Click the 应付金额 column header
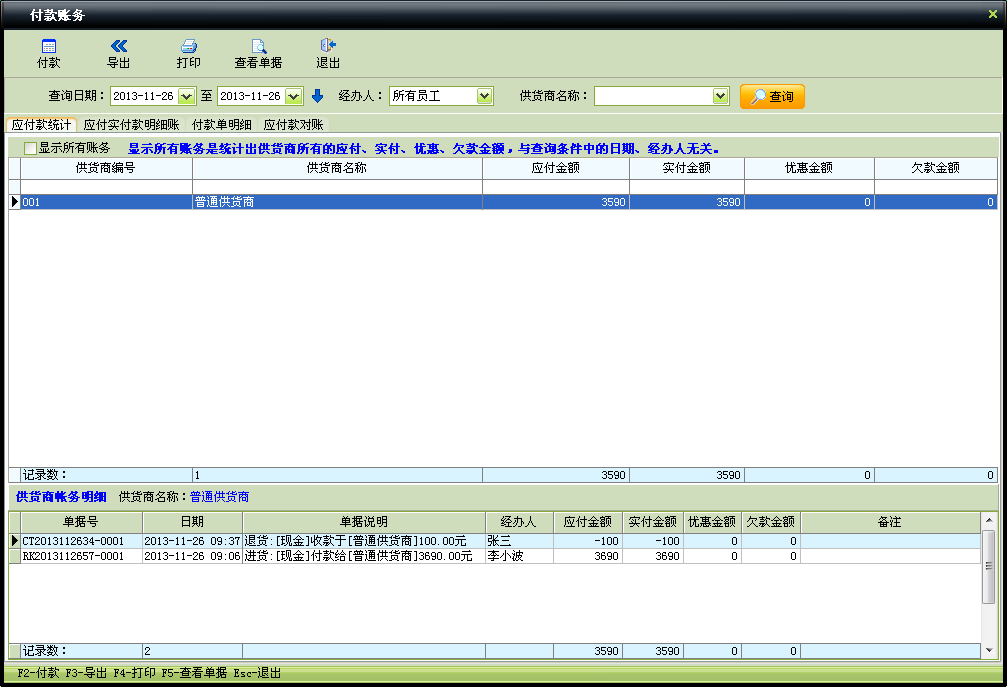The image size is (1007, 687). coord(555,168)
